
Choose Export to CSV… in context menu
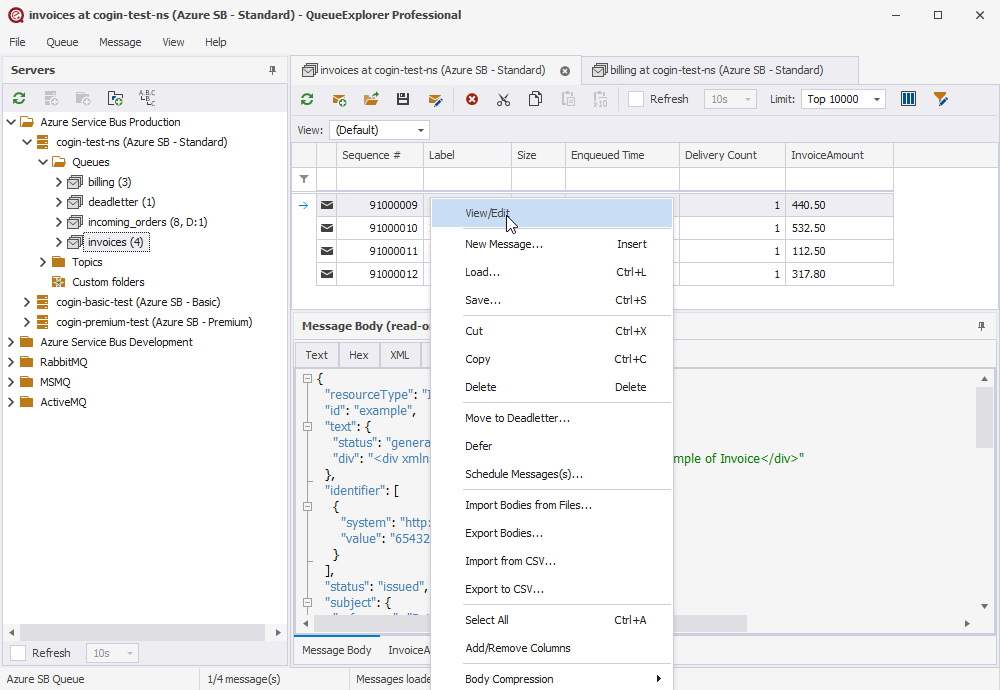[x=552, y=589]
